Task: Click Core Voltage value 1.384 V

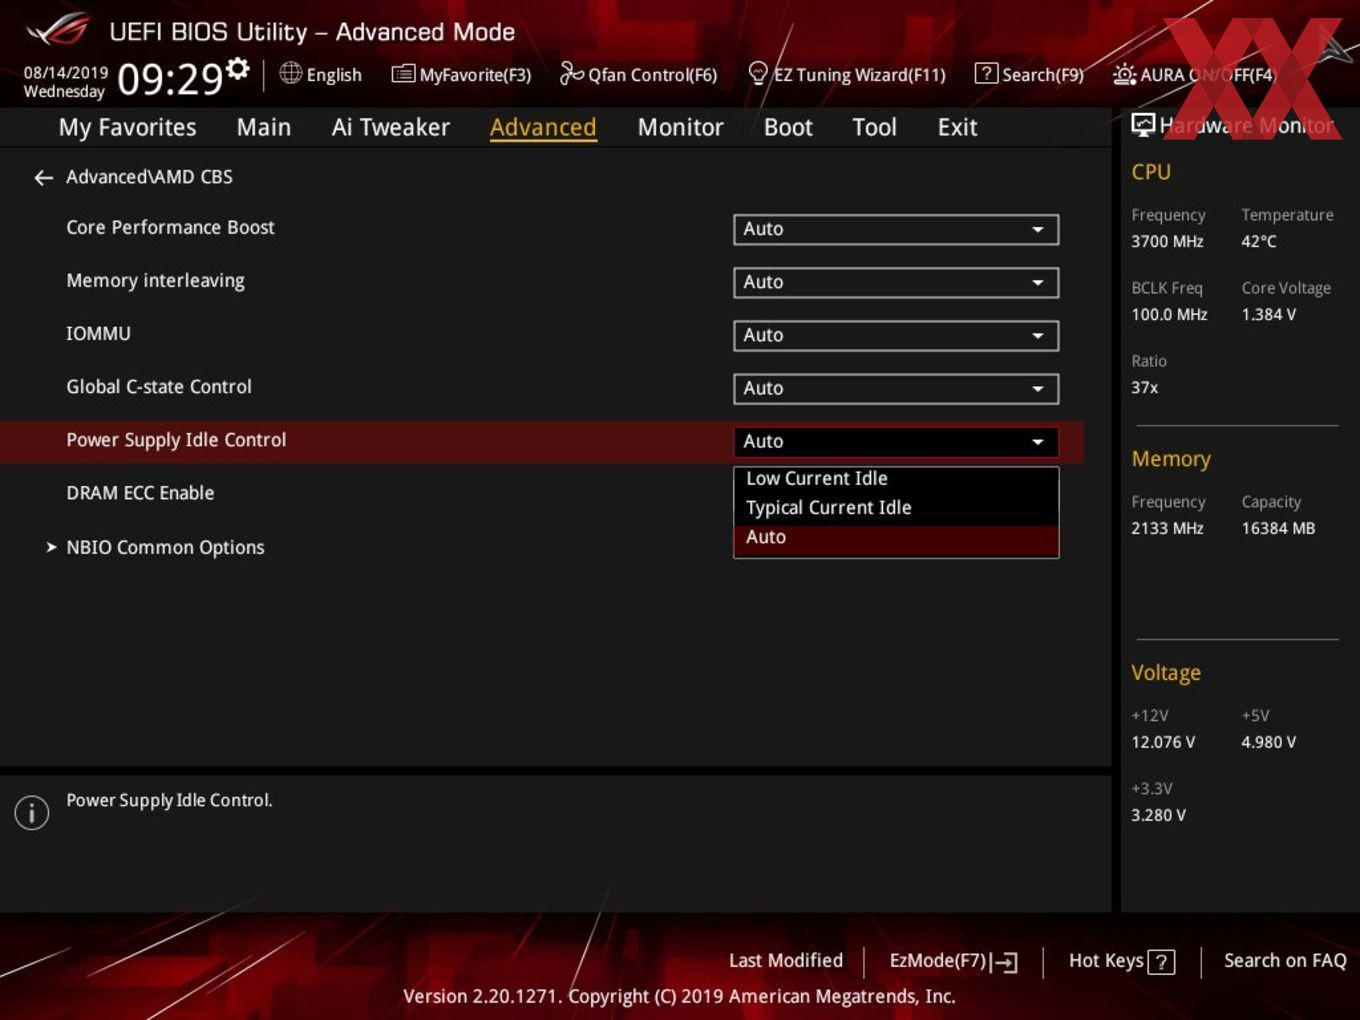Action: tap(1269, 314)
